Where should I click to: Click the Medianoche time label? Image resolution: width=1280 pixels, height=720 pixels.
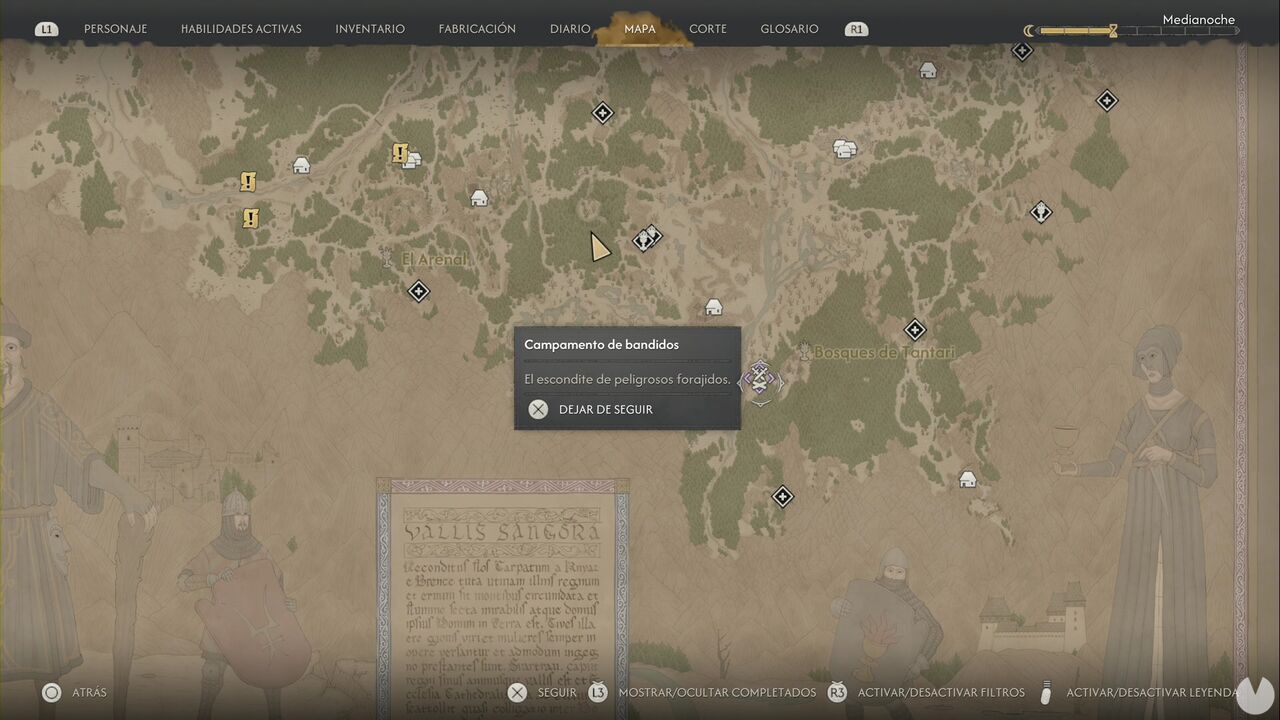click(1198, 19)
